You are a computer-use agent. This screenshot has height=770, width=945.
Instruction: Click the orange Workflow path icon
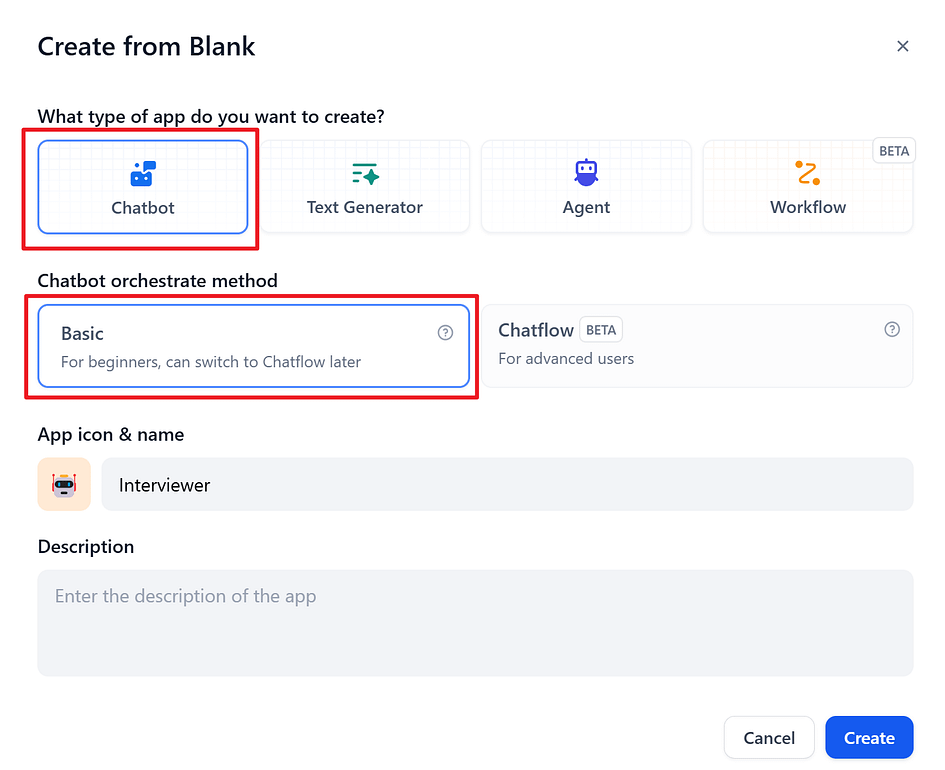click(x=808, y=173)
